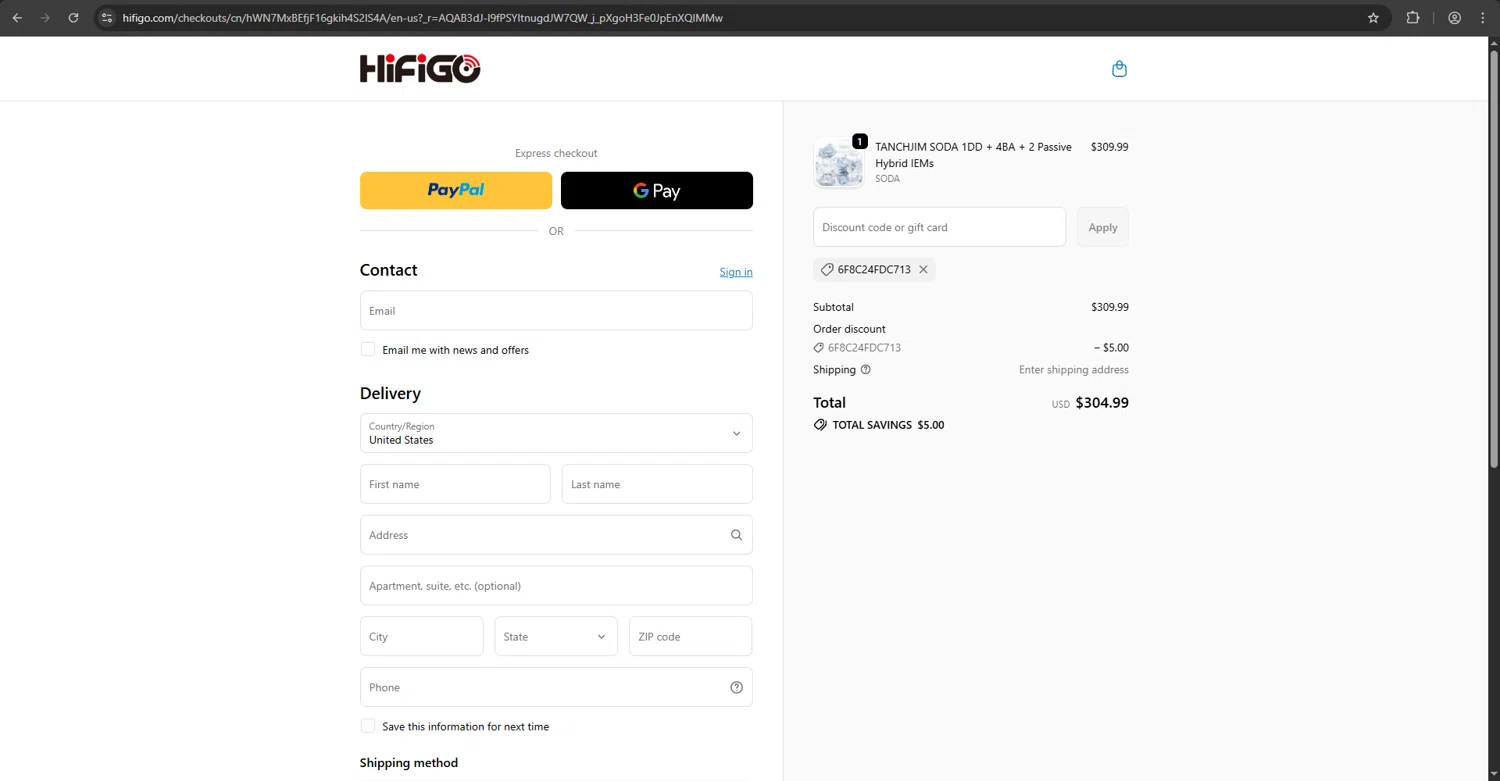The height and width of the screenshot is (781, 1500).
Task: Open the shopping cart bag icon
Action: click(x=1119, y=69)
